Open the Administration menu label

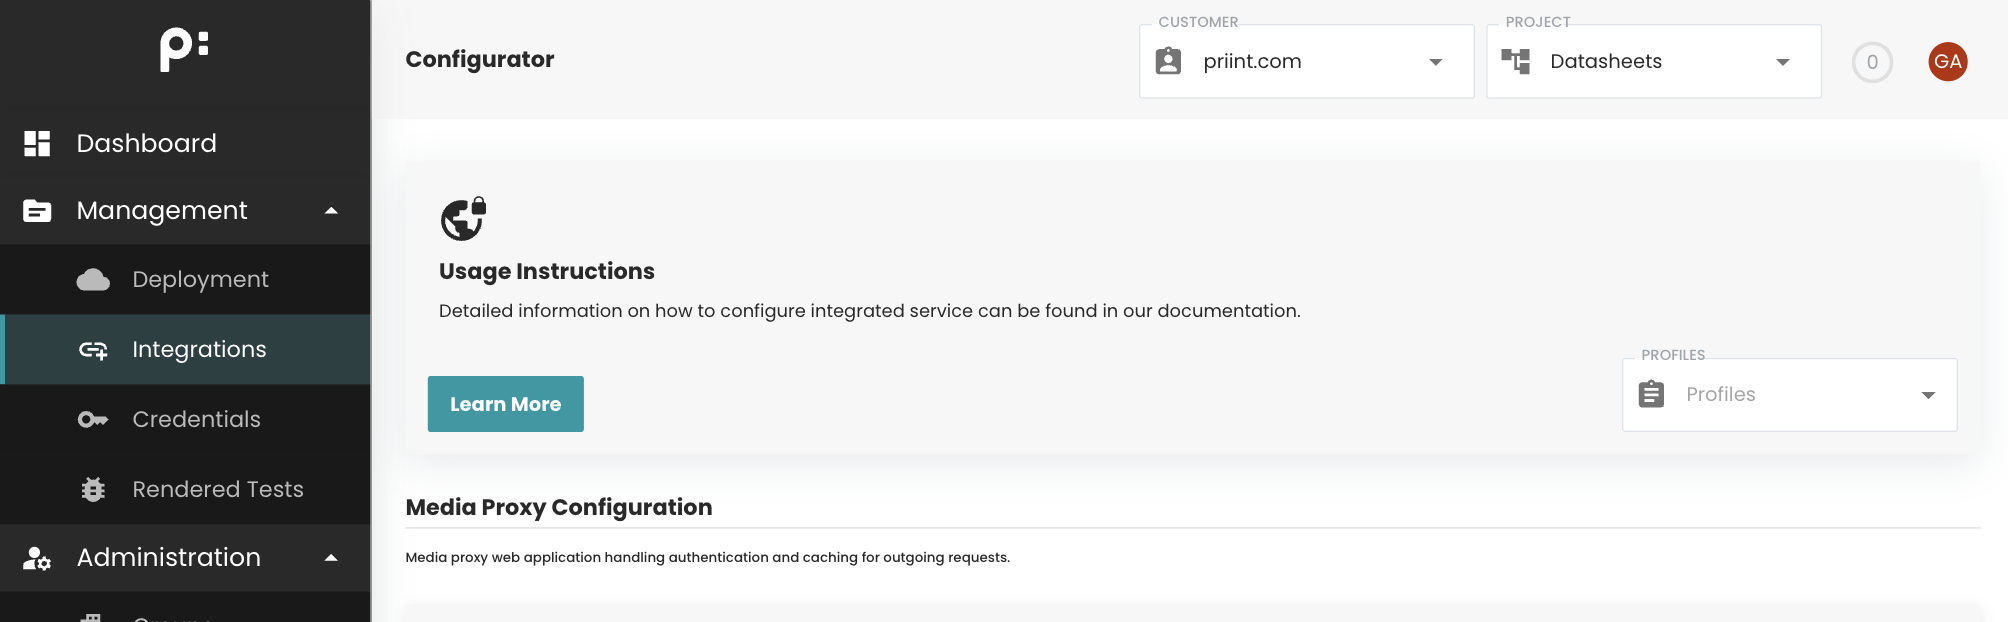coord(169,557)
